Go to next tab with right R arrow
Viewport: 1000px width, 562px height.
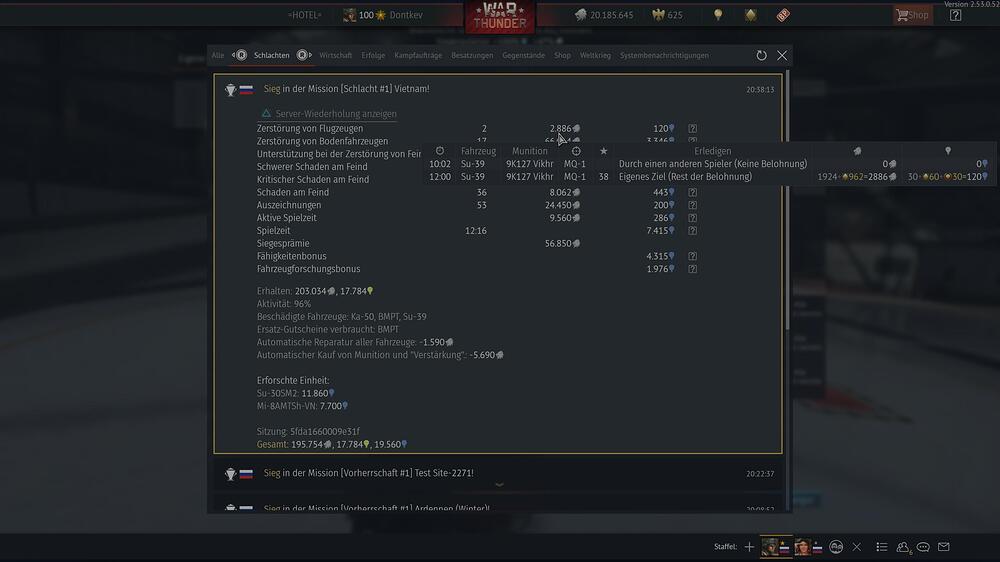click(x=304, y=55)
